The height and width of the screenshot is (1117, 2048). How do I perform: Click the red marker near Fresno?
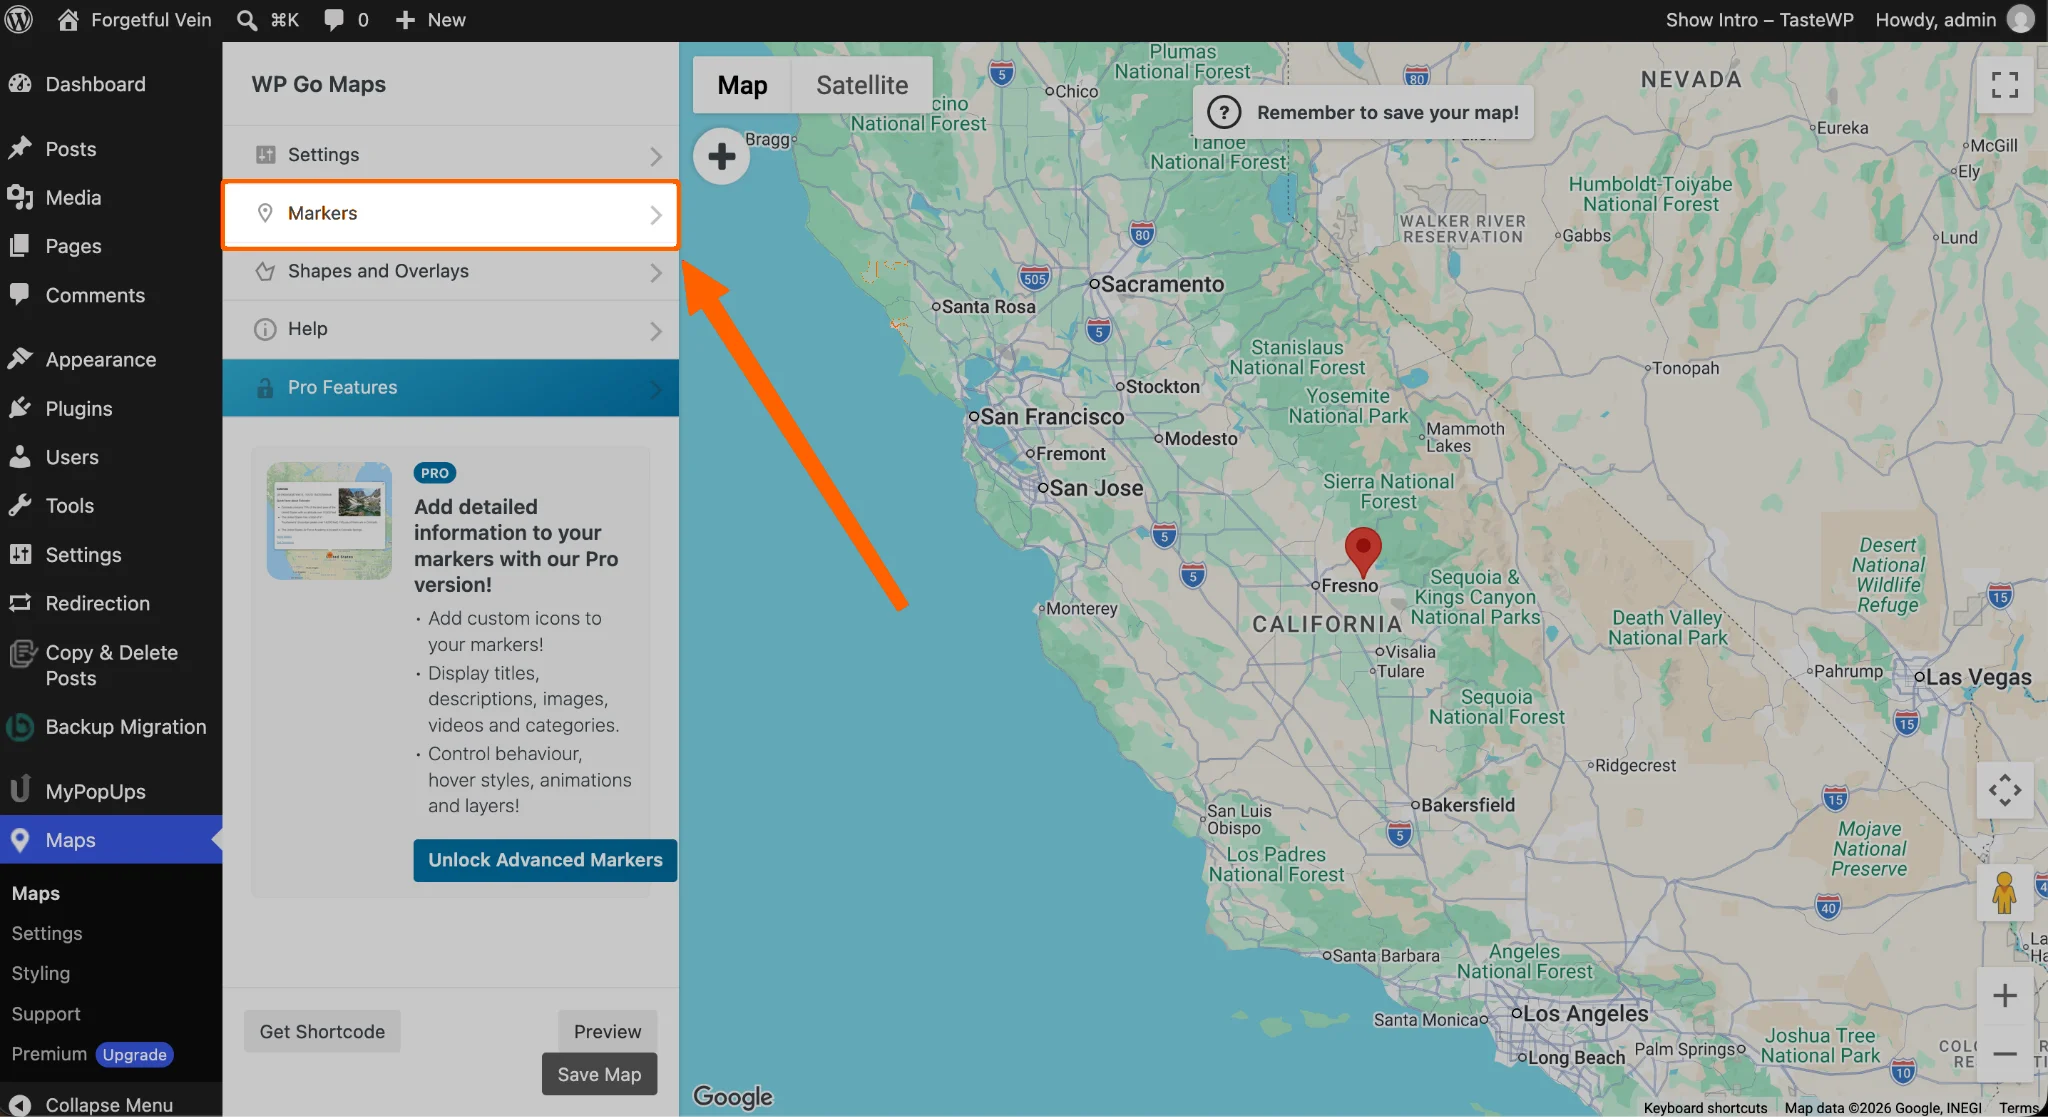tap(1363, 551)
